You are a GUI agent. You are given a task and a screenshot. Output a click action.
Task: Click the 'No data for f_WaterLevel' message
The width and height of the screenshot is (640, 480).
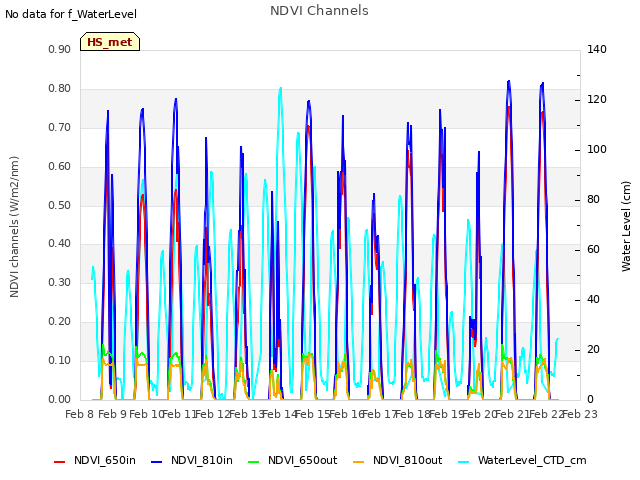click(x=71, y=14)
